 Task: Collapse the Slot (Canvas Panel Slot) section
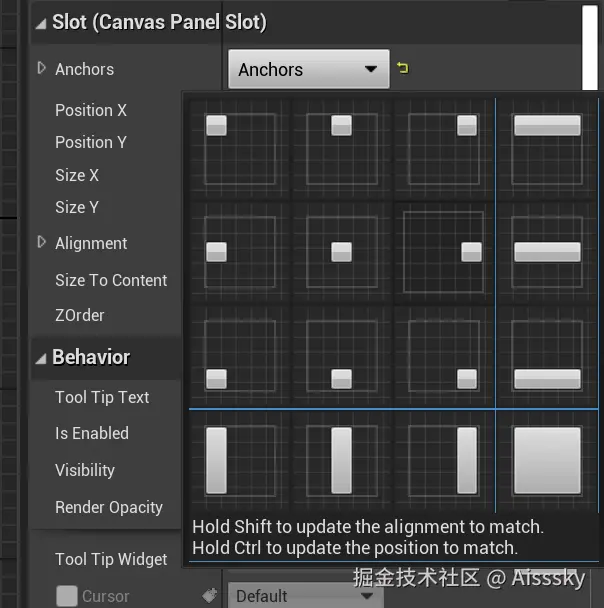click(40, 23)
